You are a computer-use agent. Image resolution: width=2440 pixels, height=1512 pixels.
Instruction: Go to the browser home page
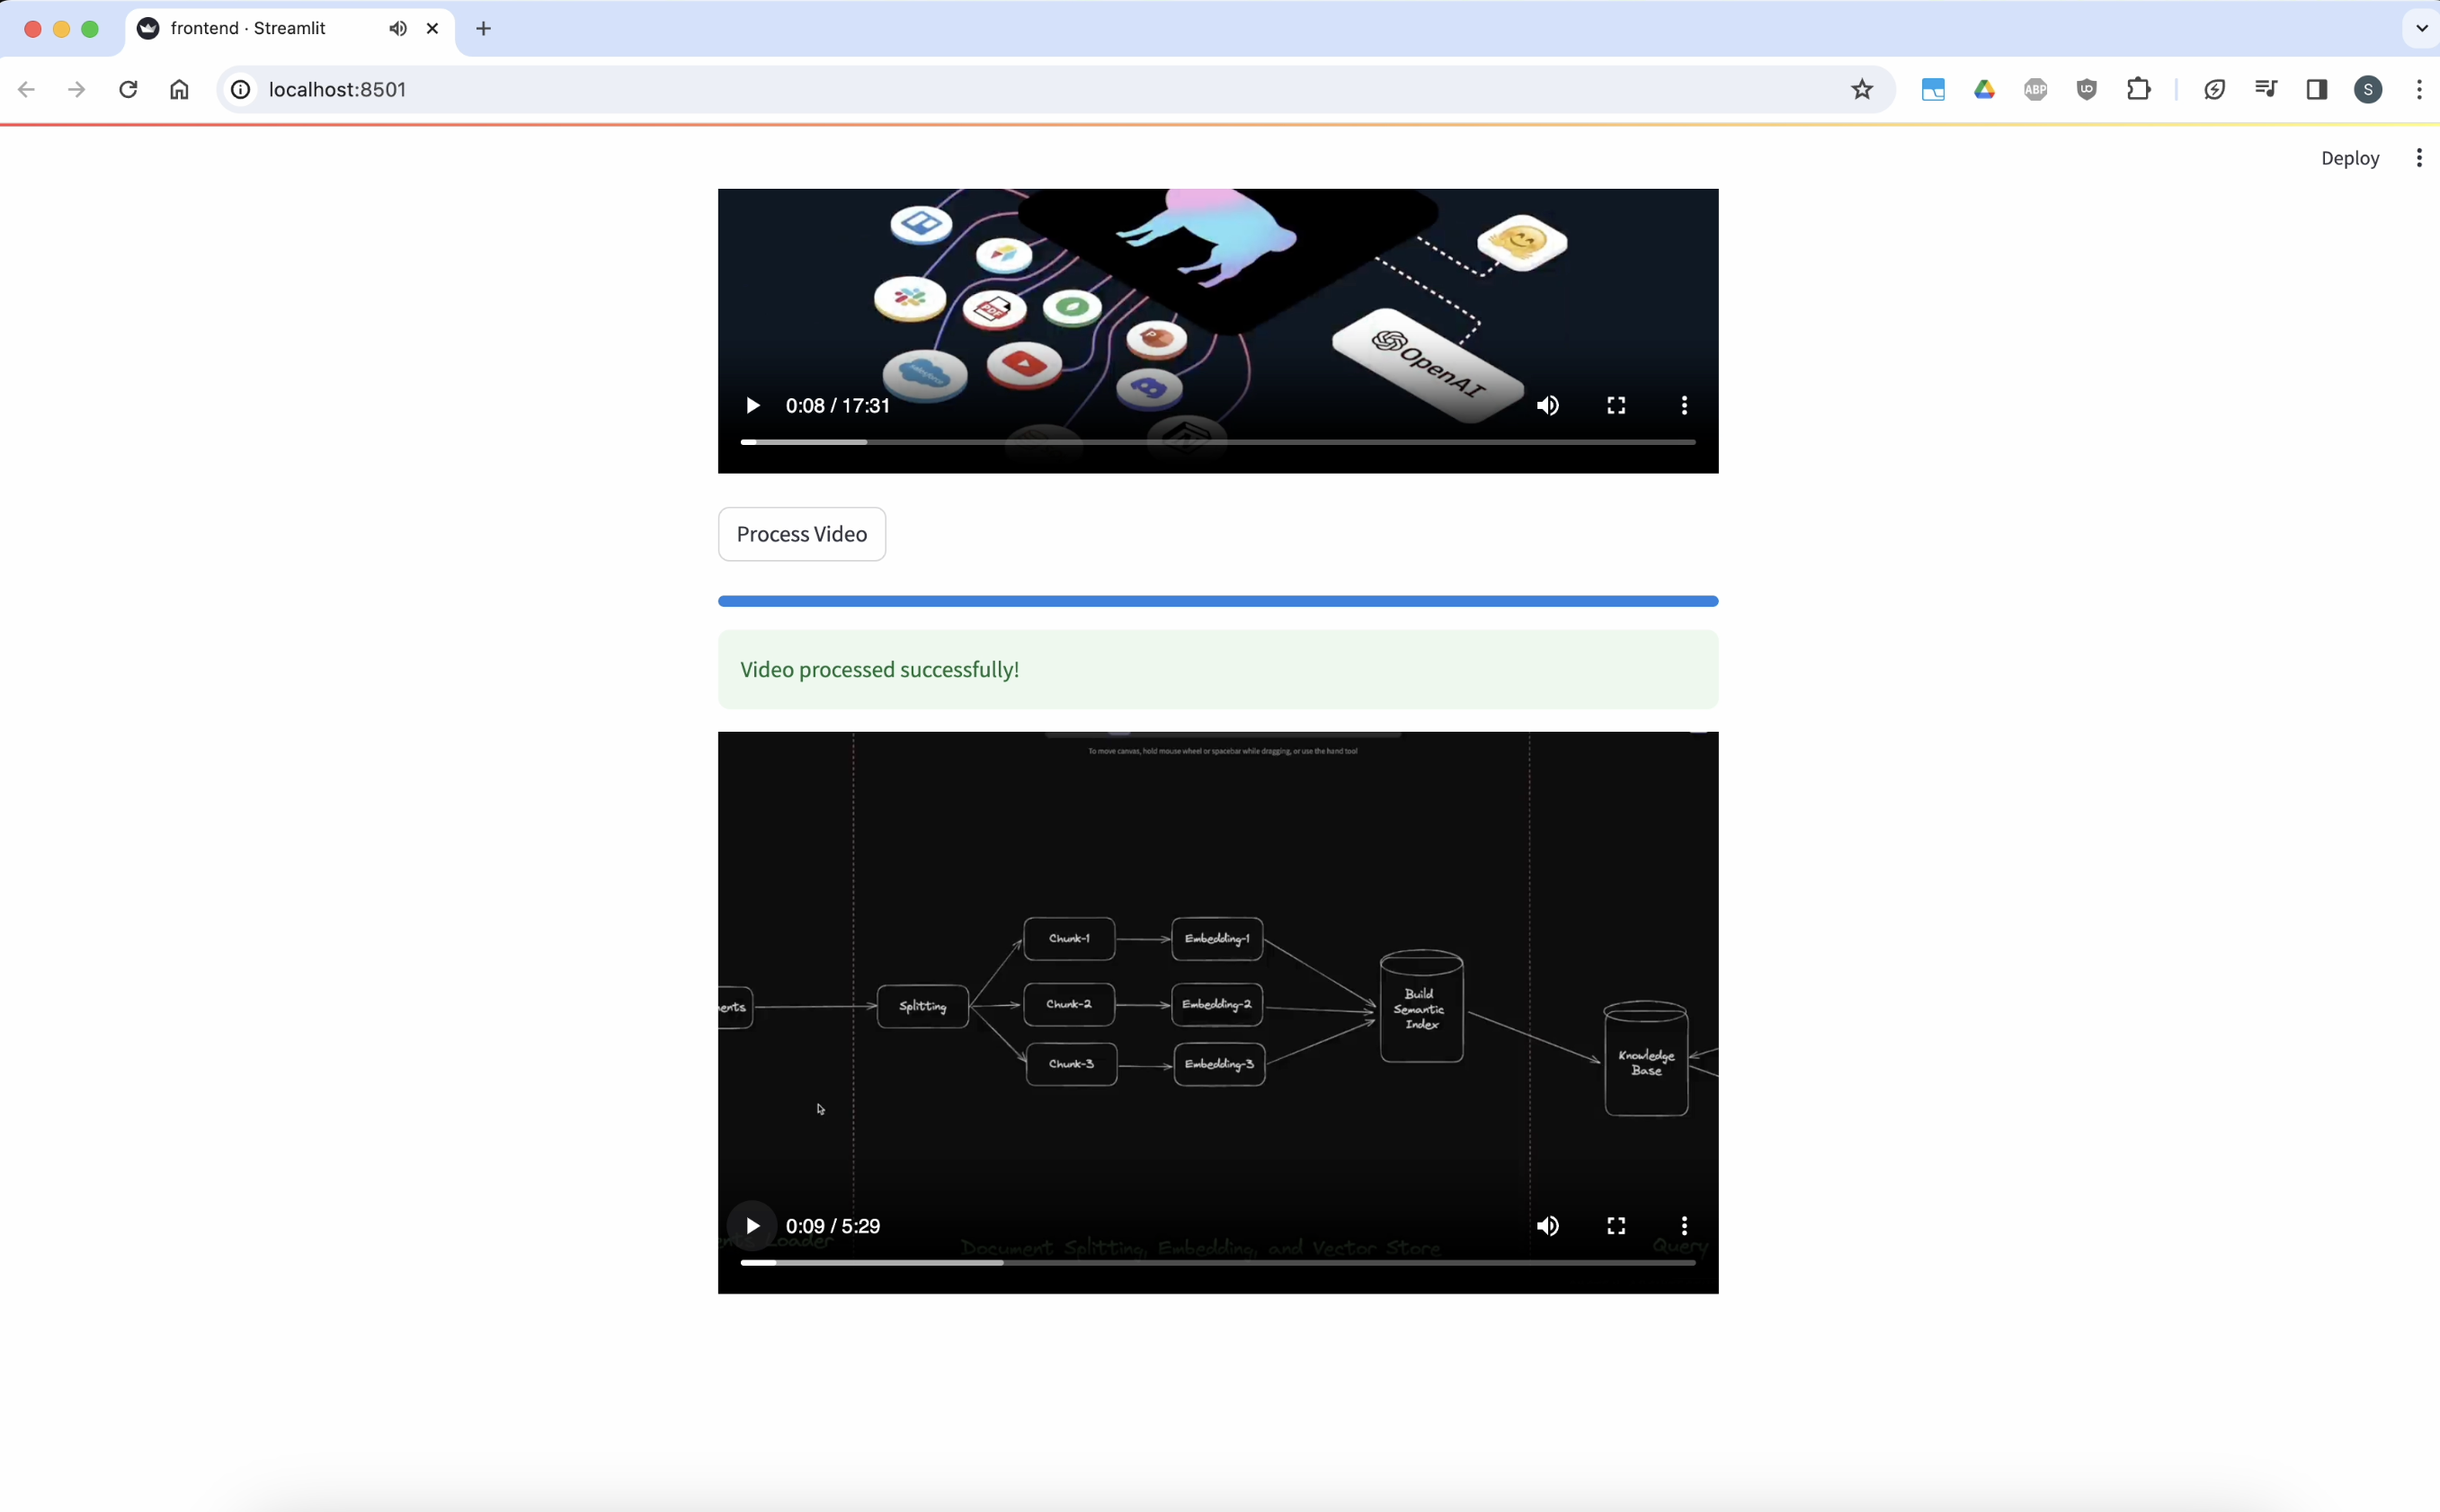(x=179, y=90)
